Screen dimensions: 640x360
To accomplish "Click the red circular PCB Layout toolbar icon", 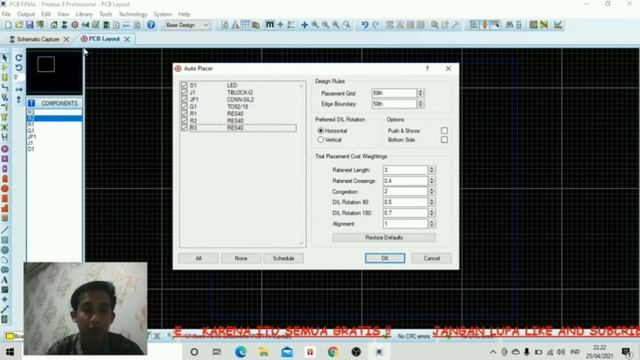I will click(x=75, y=25).
